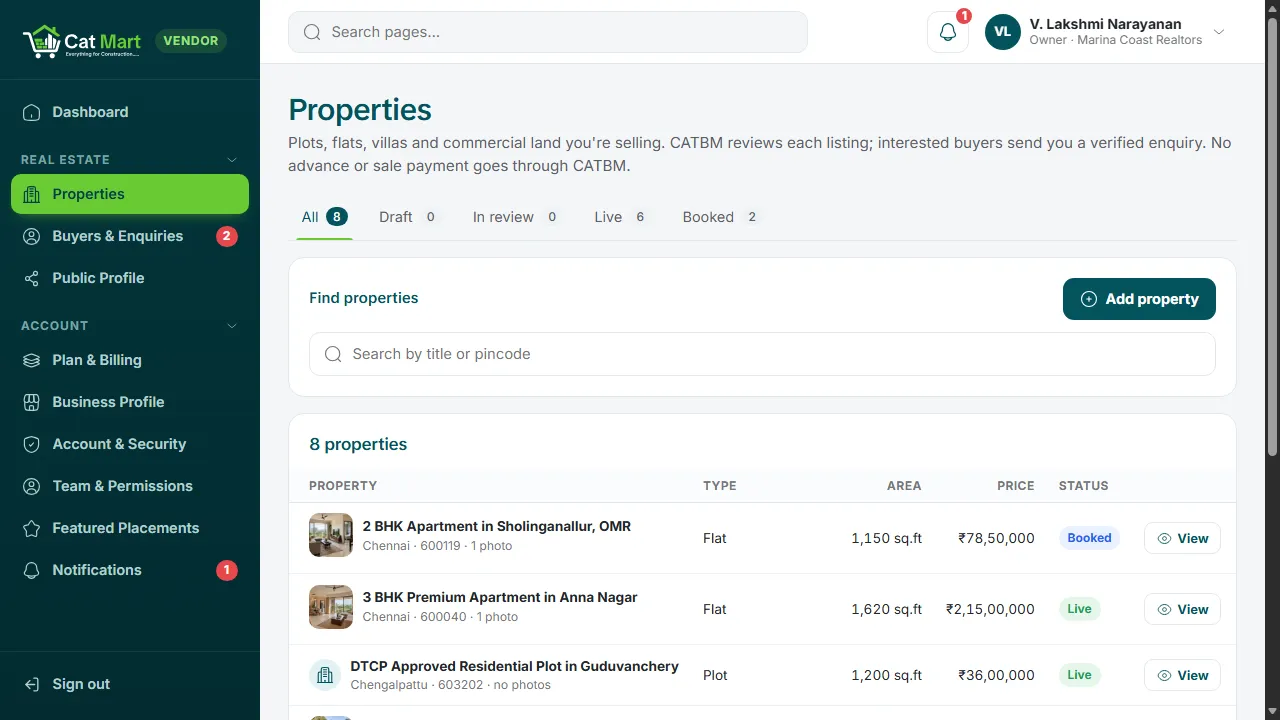Open the user account dropdown chevron
Screen dimensions: 1280x720
click(1219, 32)
